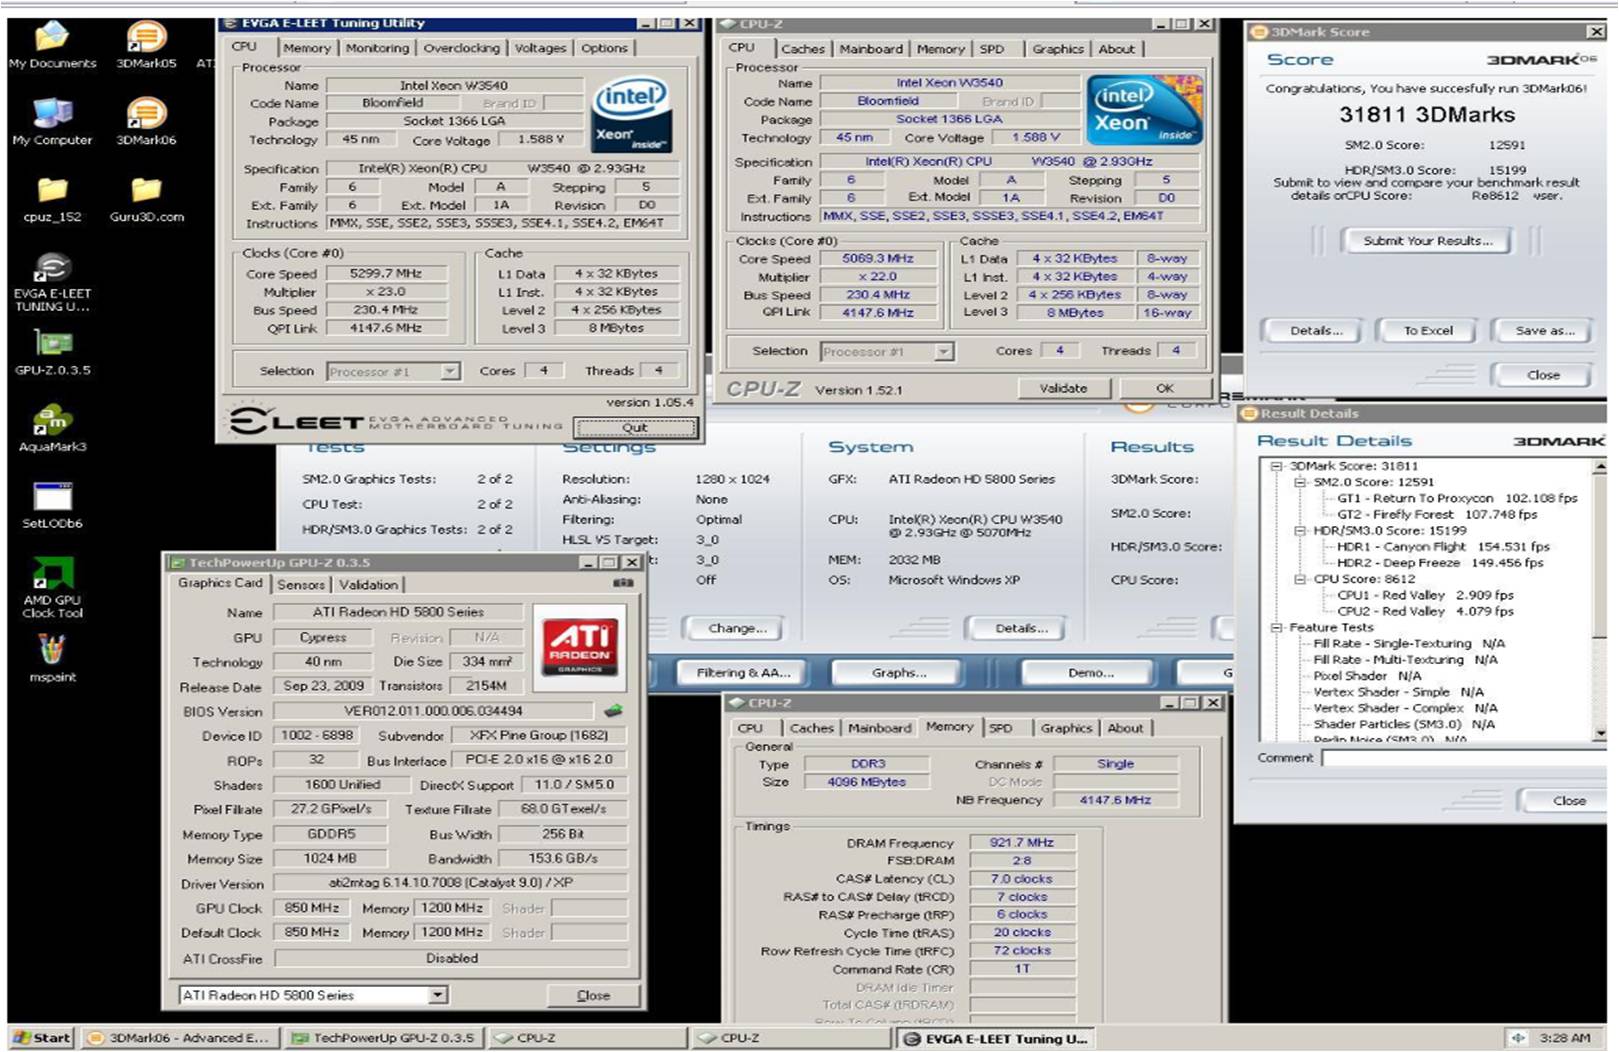This screenshot has width=1619, height=1052.
Task: Switch to 3DMark06 taskbar button
Action: 180,1038
